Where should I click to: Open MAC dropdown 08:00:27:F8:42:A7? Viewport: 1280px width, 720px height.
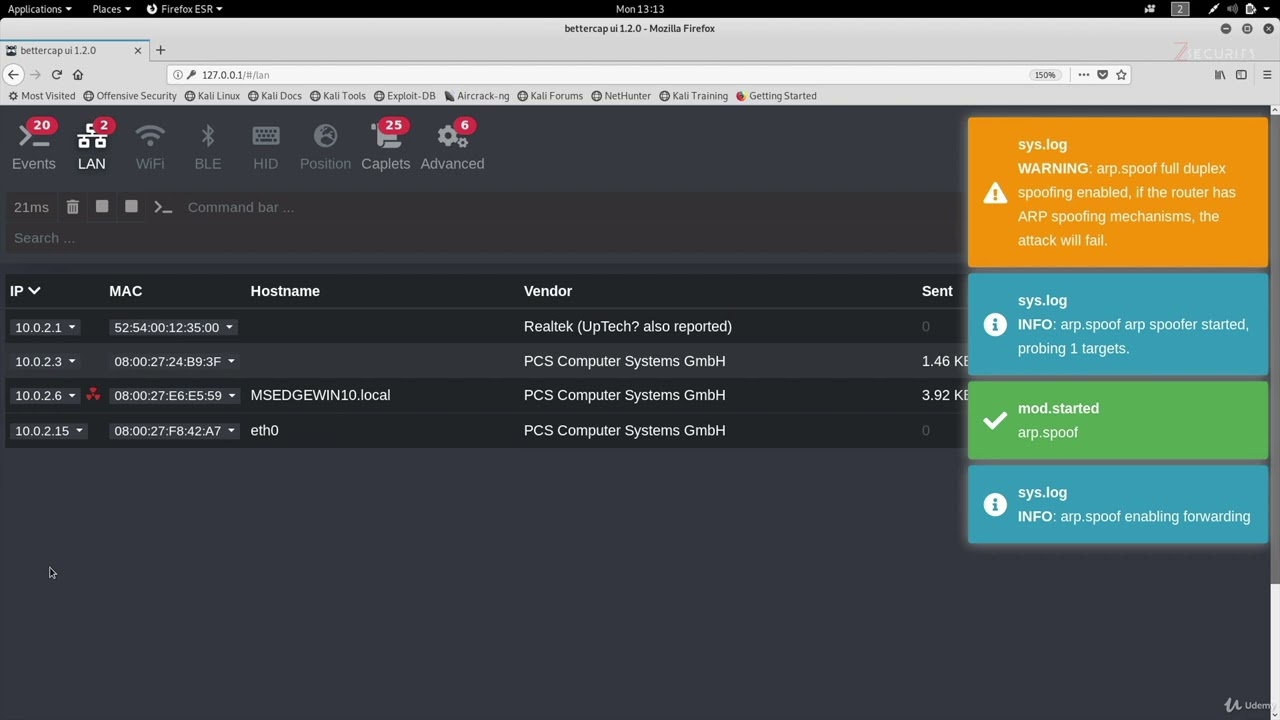click(x=174, y=430)
